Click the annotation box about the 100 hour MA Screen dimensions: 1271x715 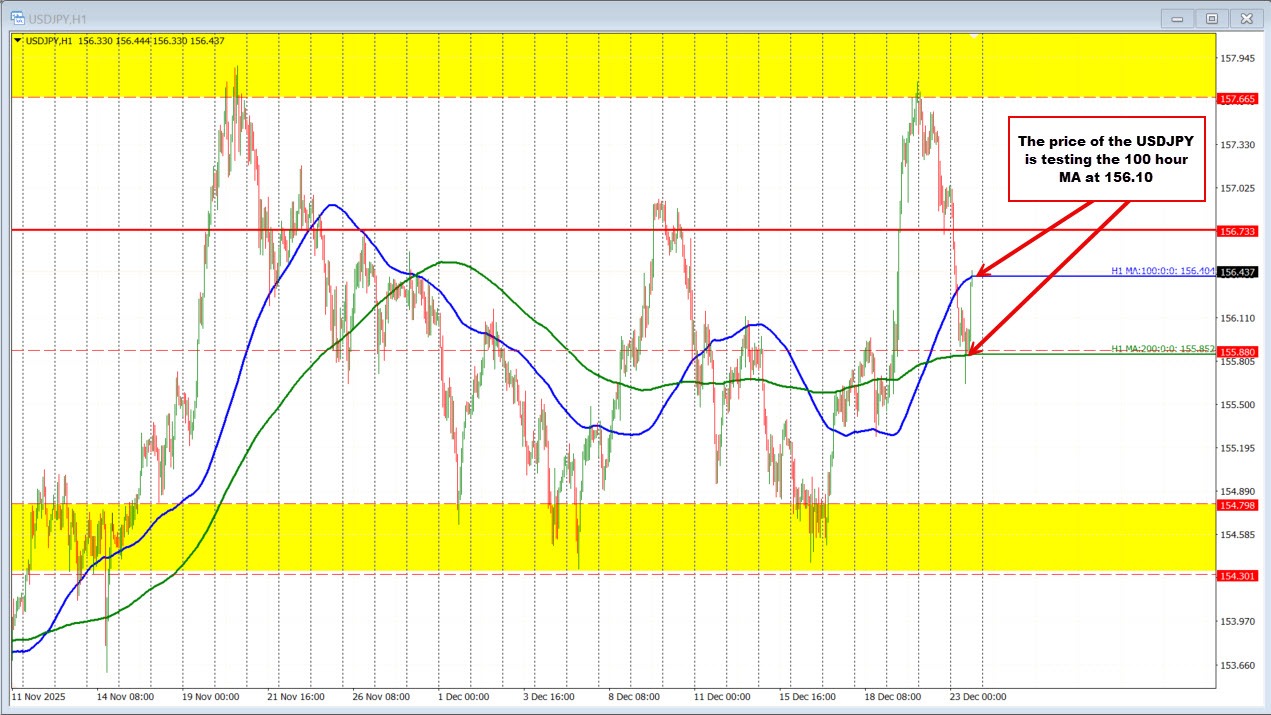click(x=1105, y=158)
